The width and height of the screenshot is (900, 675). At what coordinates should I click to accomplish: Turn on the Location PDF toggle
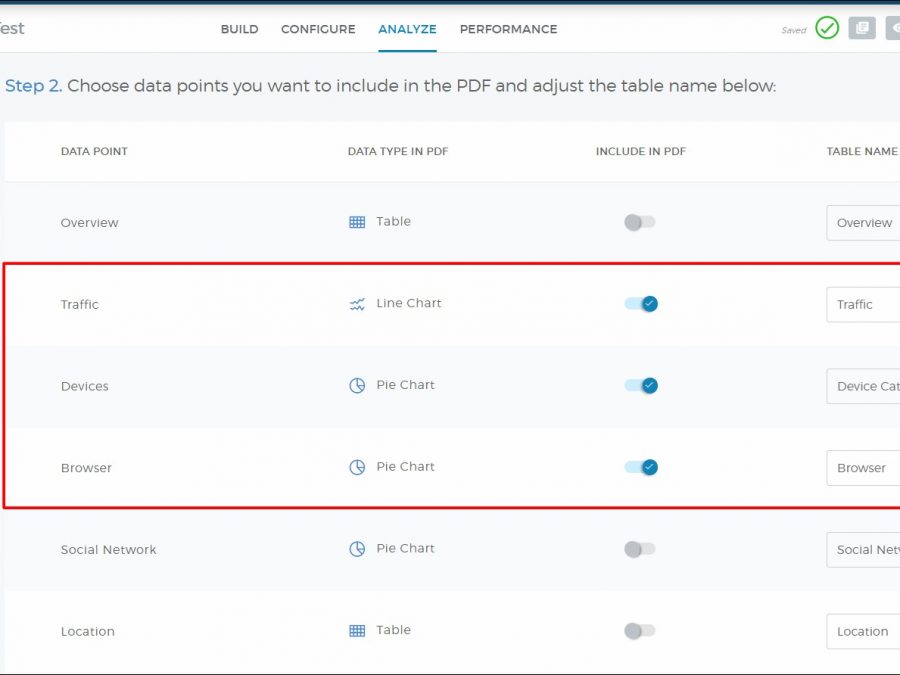[640, 631]
